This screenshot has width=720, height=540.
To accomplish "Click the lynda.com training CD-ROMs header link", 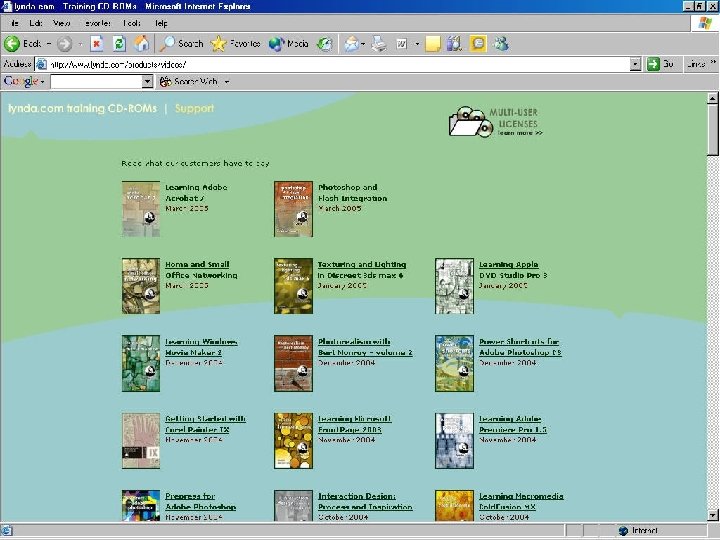I will [82, 108].
